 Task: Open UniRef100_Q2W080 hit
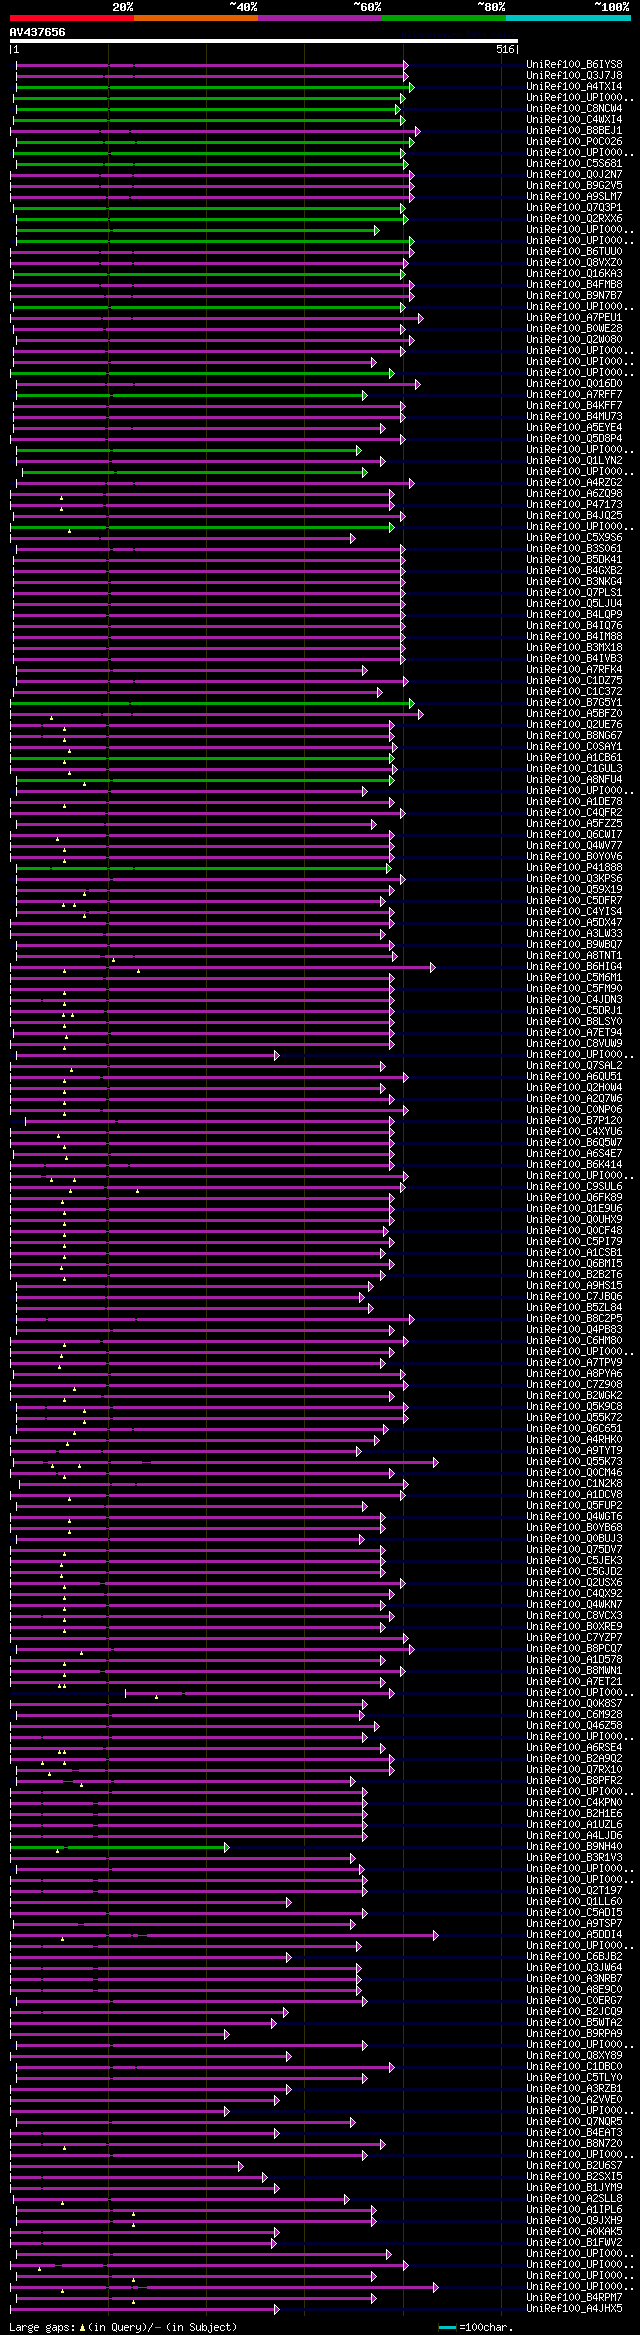pyautogui.click(x=574, y=339)
